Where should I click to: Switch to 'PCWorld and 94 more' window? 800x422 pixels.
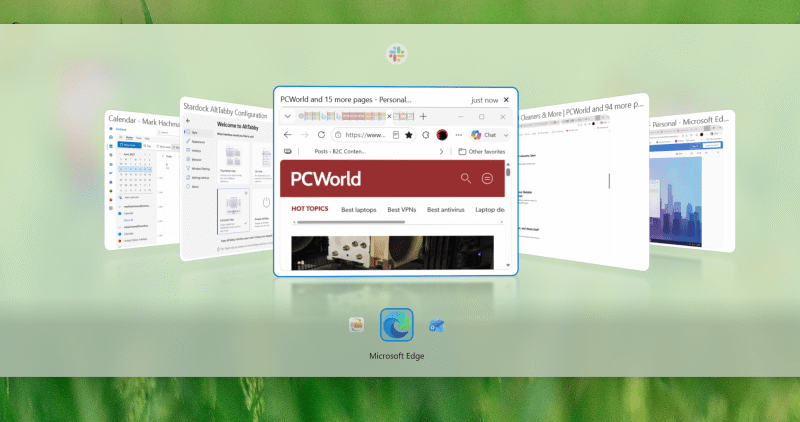[x=584, y=182]
